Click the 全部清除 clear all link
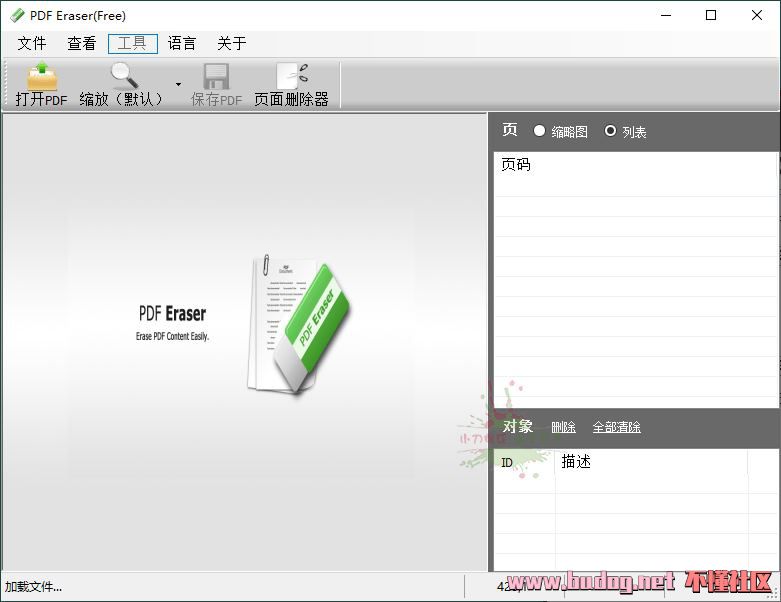 617,427
